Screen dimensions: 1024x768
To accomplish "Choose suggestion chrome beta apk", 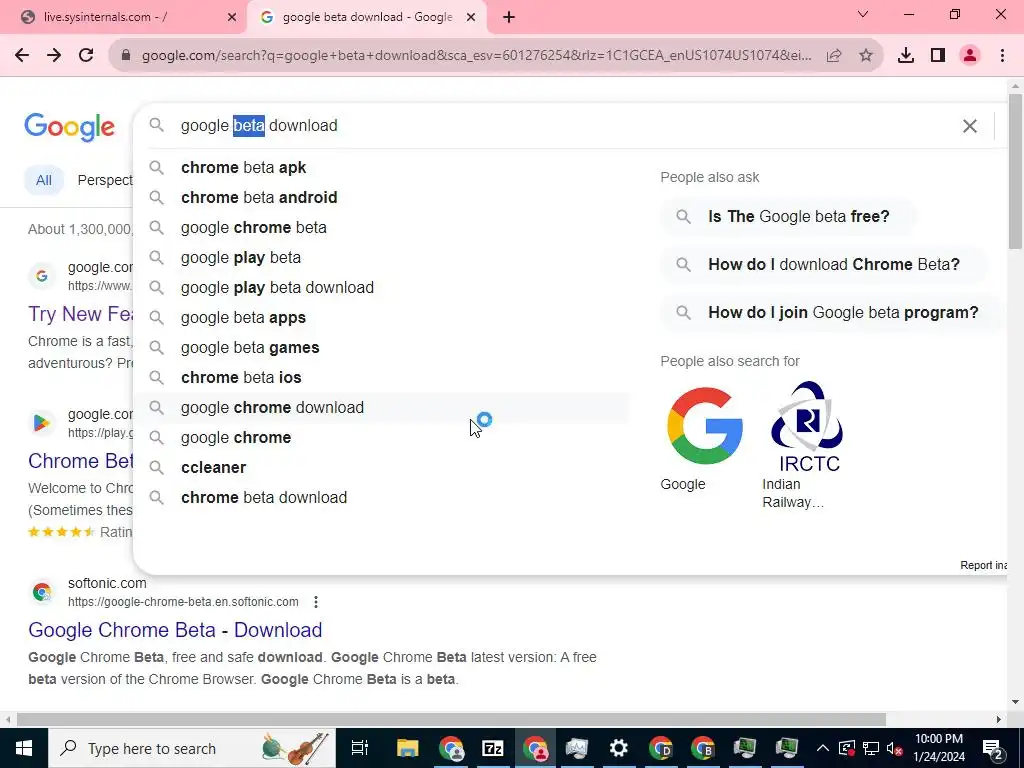I will pyautogui.click(x=382, y=168).
